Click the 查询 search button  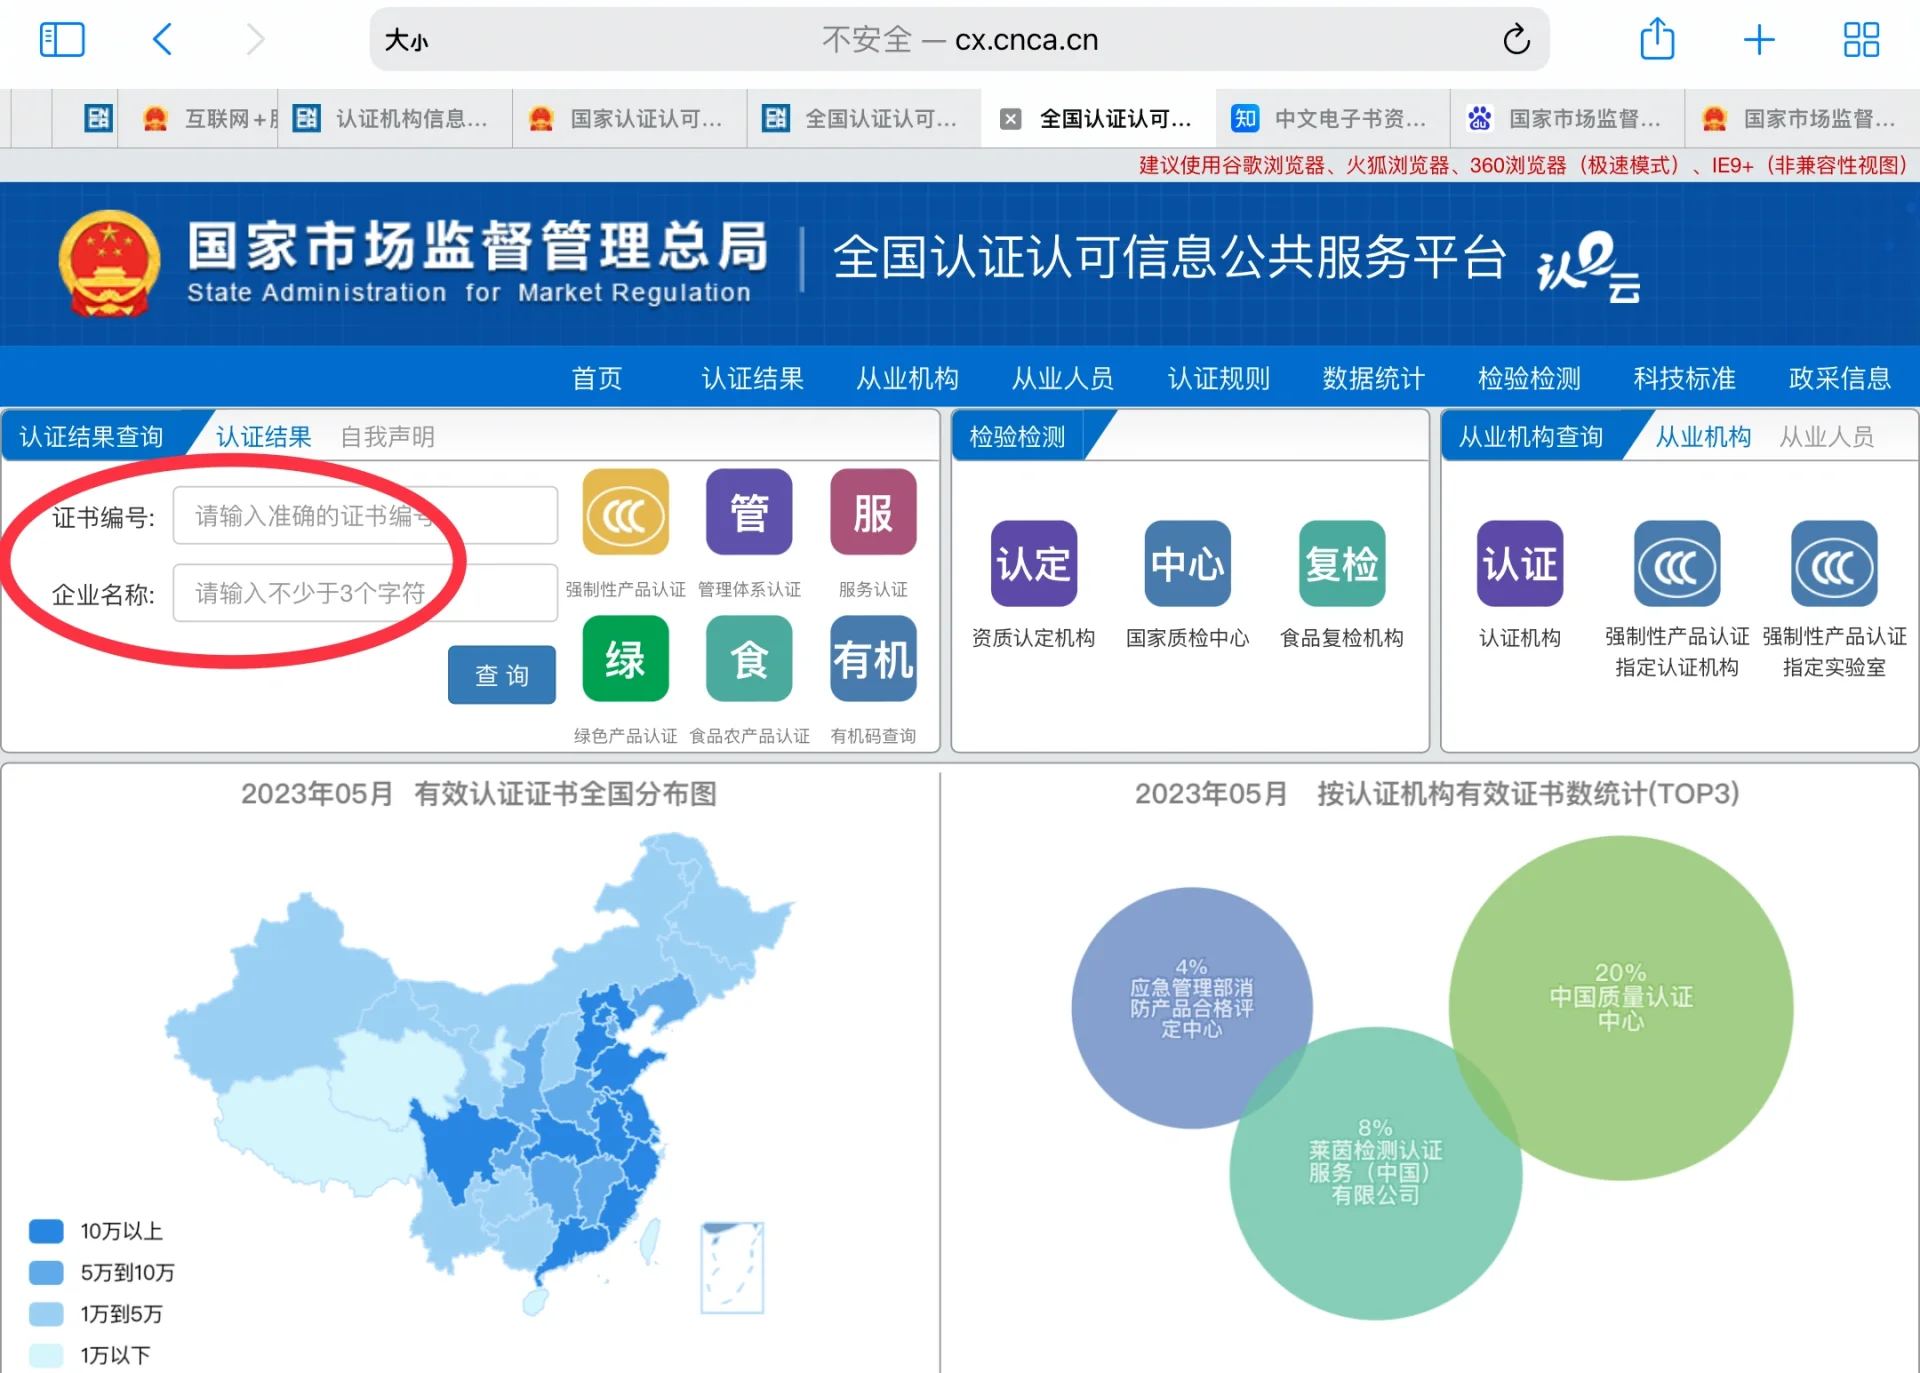coord(501,675)
